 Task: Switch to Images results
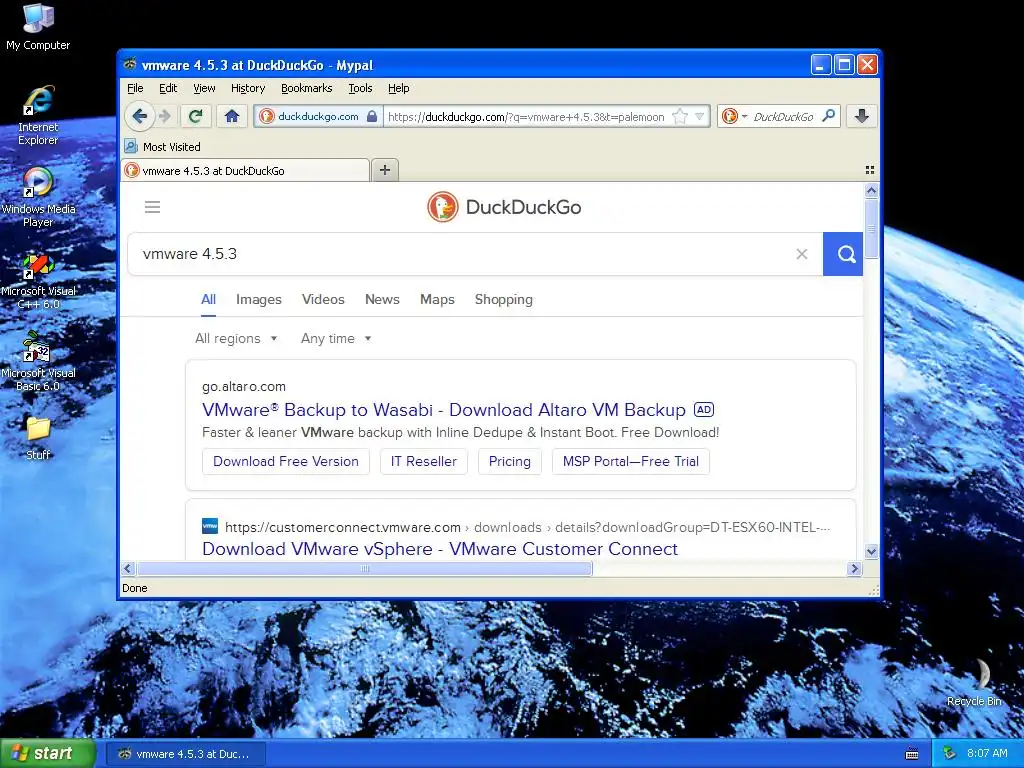tap(259, 299)
